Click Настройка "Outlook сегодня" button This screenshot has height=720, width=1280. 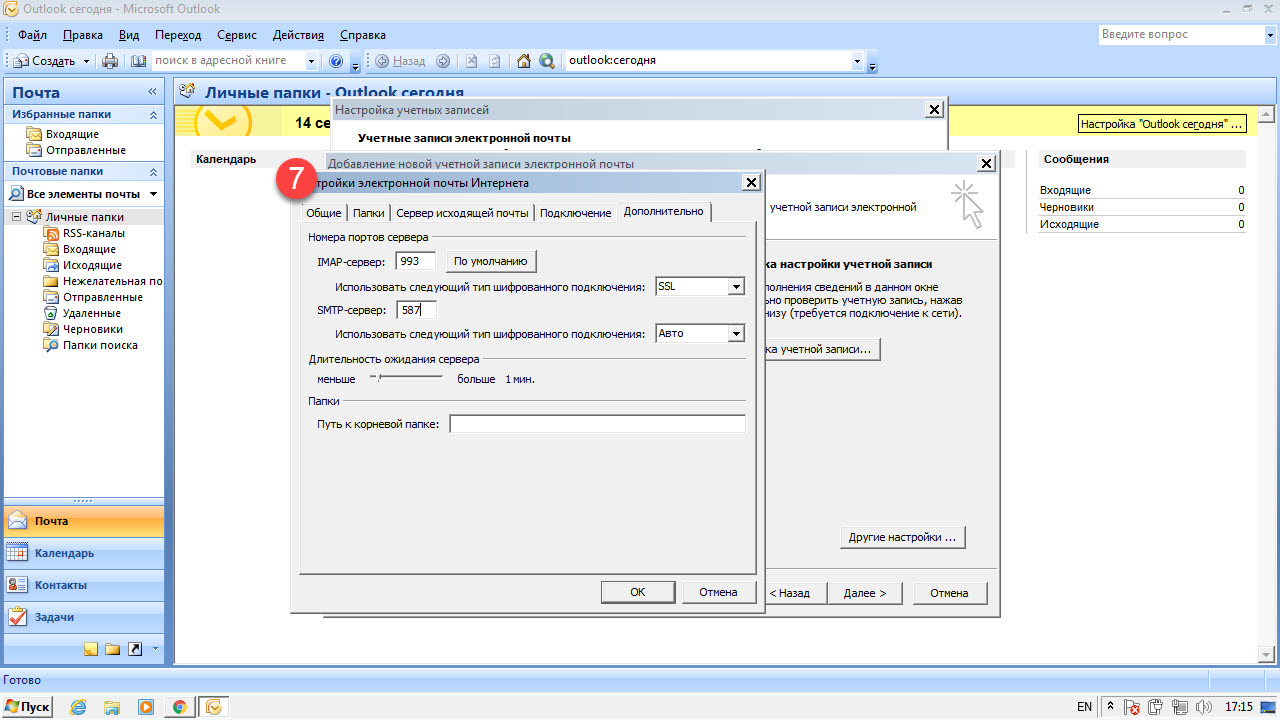click(1162, 124)
